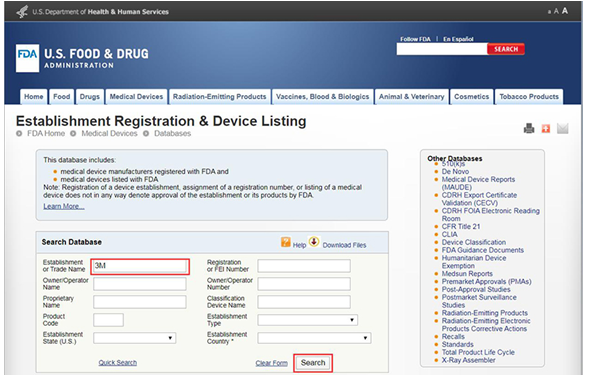Screen dimensions: 591x386
Task: Focus Product Code field
Action: tap(109, 320)
